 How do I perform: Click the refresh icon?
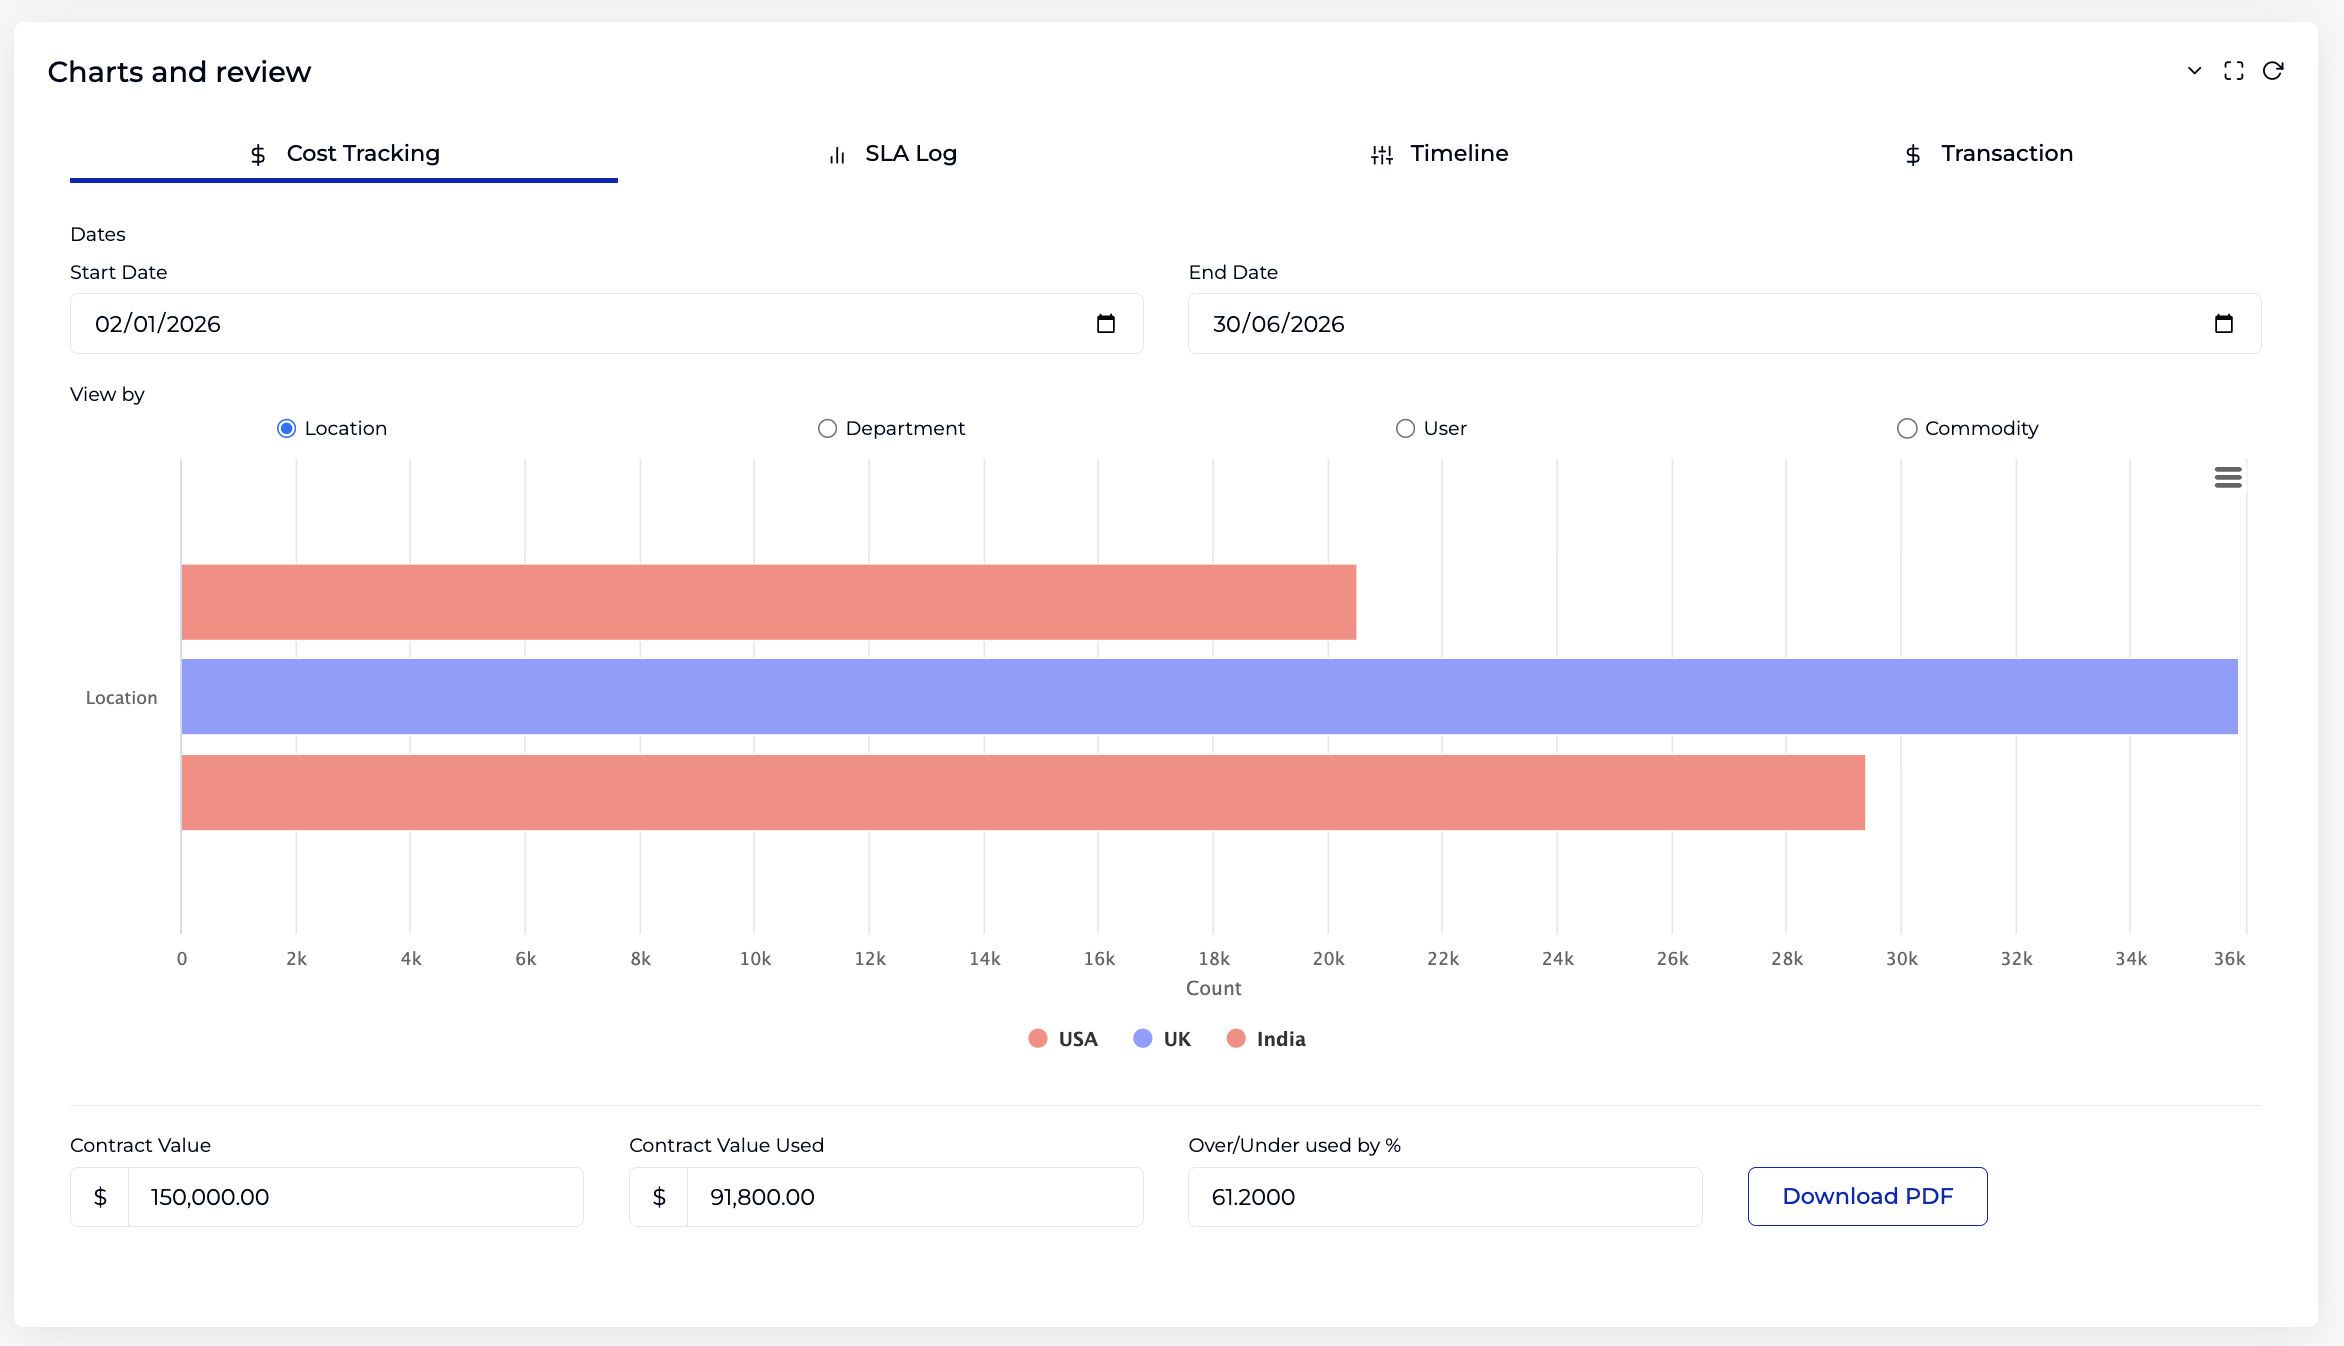click(x=2273, y=71)
